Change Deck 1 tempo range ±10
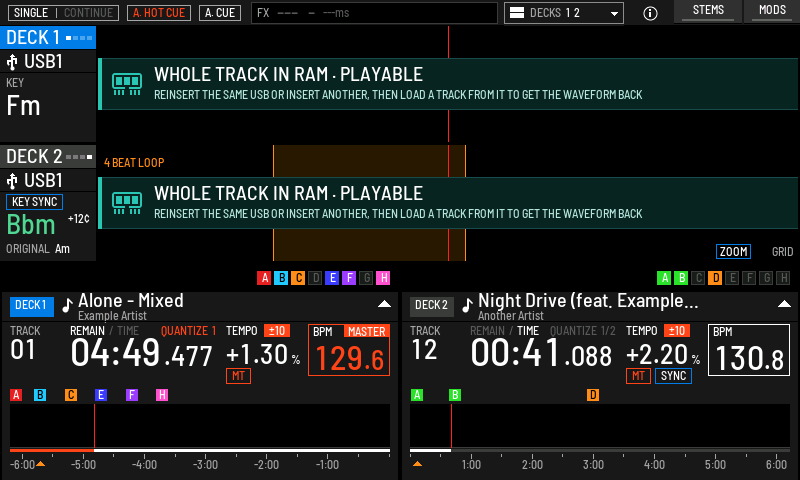 click(x=277, y=331)
